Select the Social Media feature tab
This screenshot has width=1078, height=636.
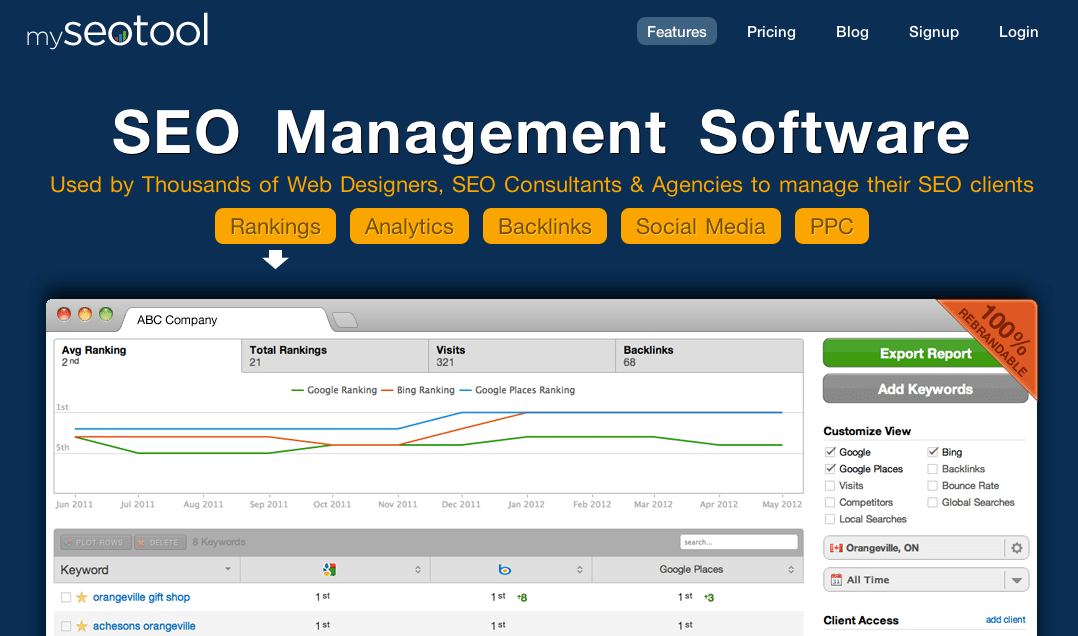click(701, 226)
